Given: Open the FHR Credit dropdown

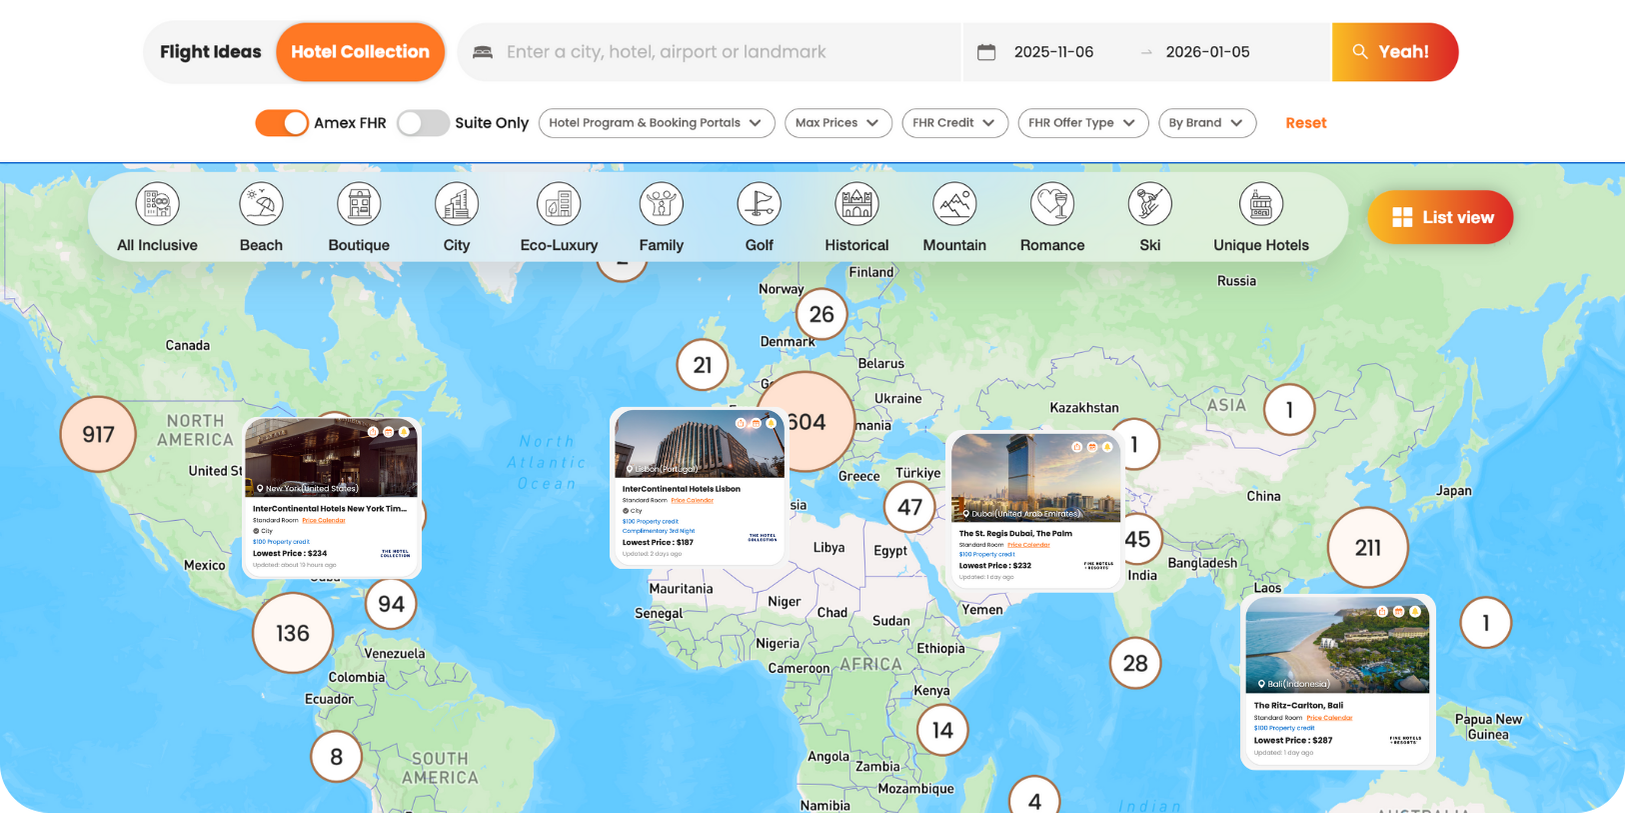Looking at the screenshot, I should [x=955, y=123].
